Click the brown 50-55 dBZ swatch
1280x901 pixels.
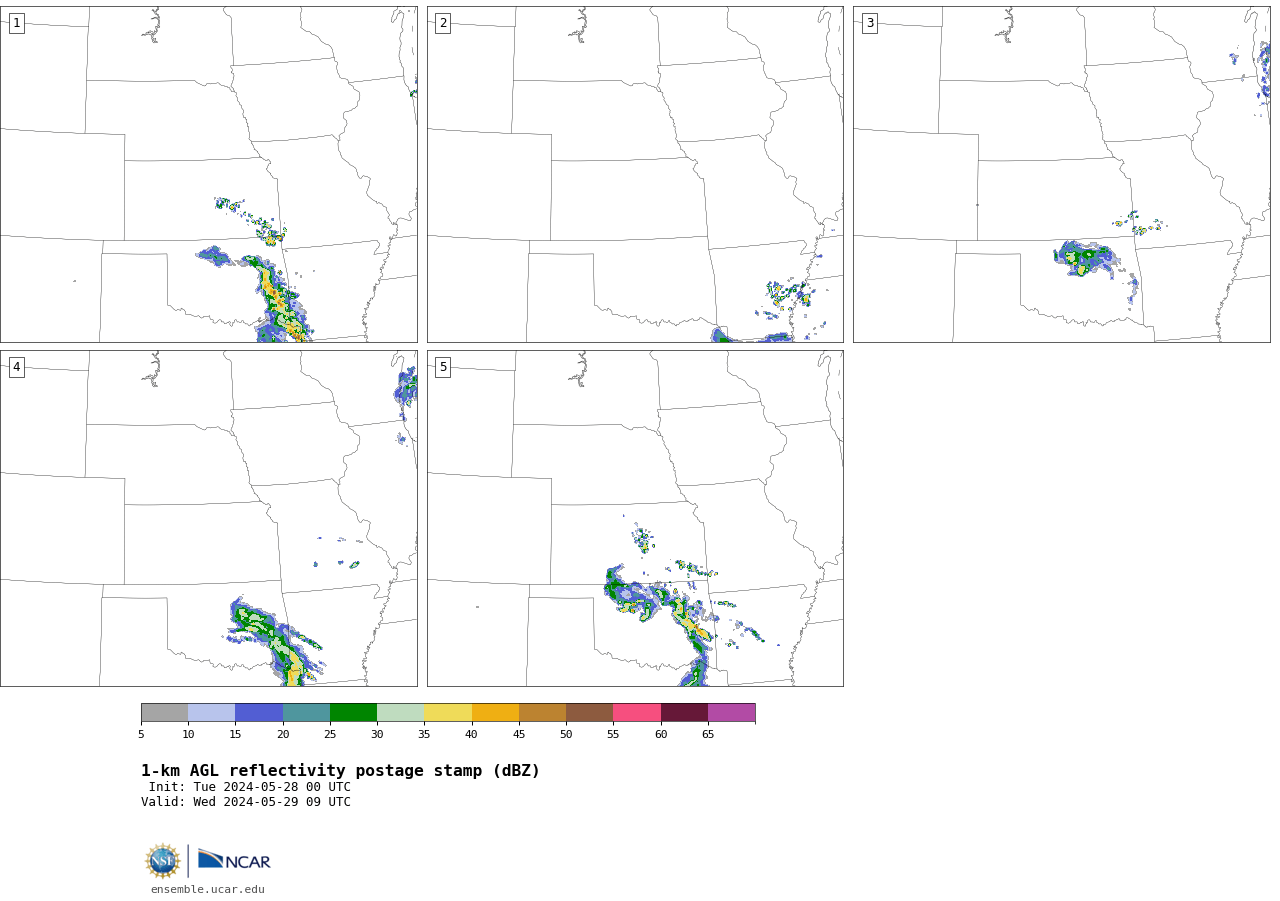pyautogui.click(x=590, y=713)
